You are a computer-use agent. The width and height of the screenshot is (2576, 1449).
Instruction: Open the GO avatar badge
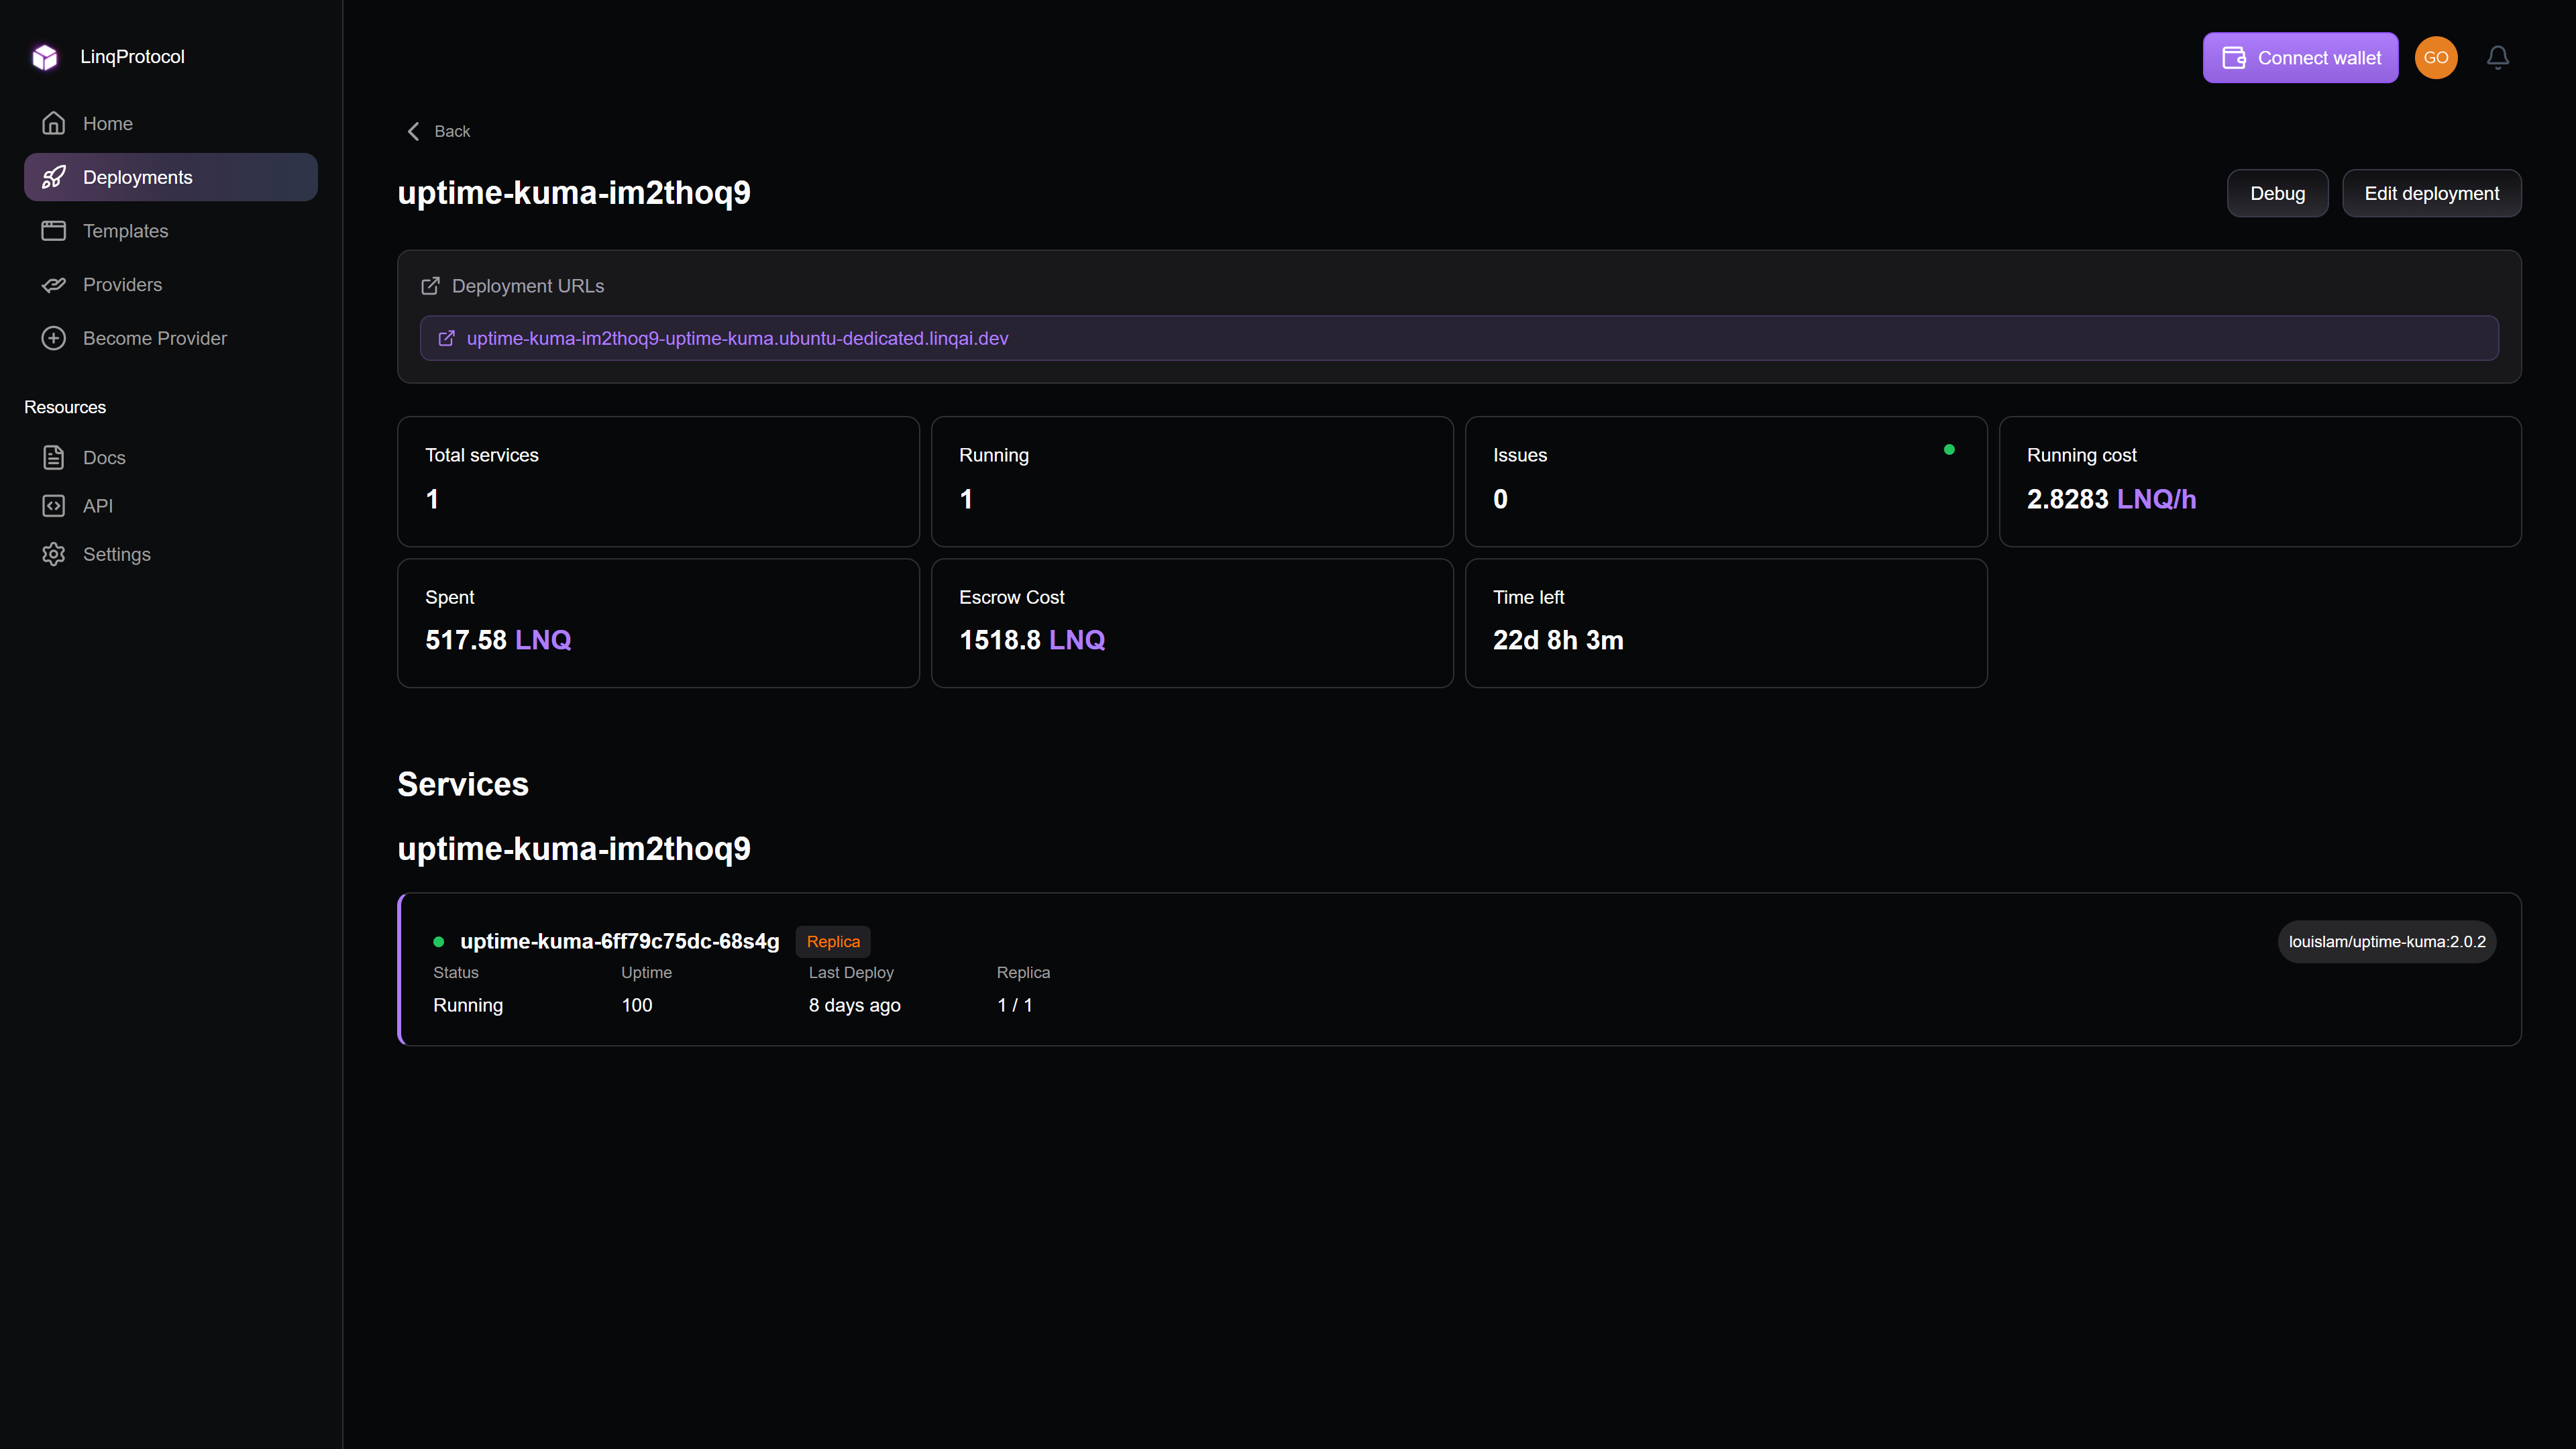[2436, 57]
